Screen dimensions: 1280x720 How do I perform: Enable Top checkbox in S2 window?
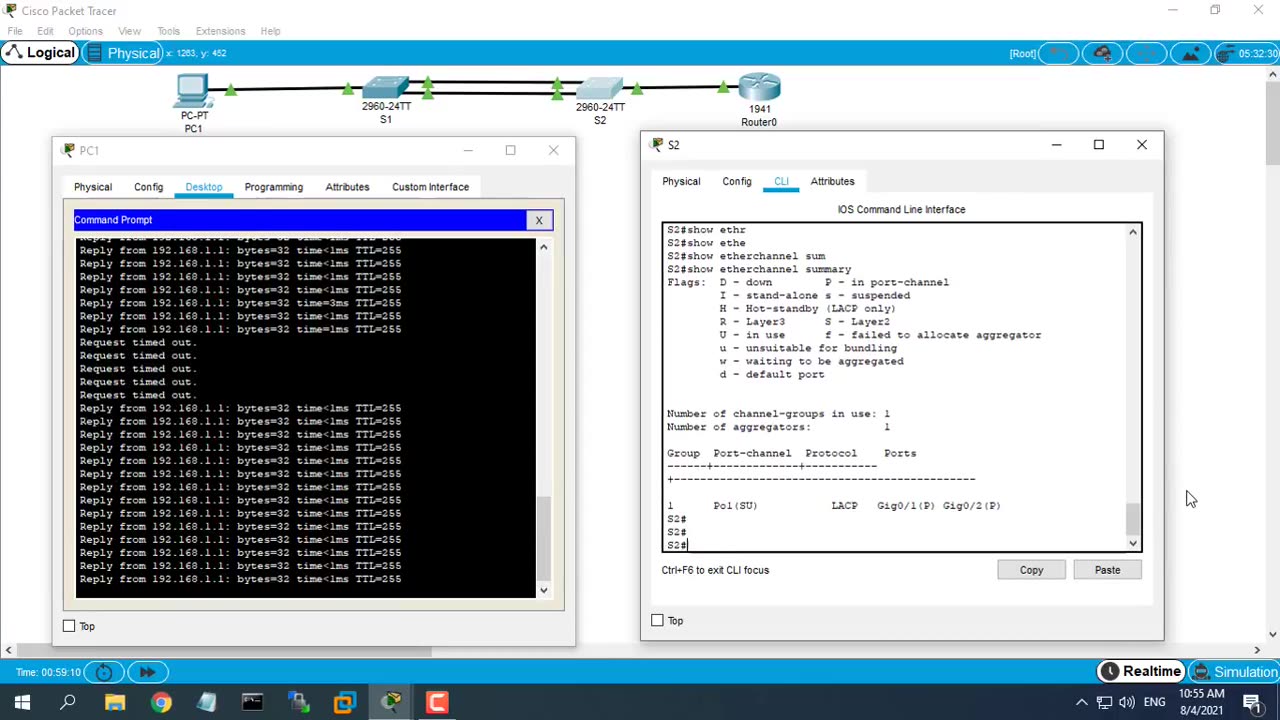pyautogui.click(x=657, y=621)
